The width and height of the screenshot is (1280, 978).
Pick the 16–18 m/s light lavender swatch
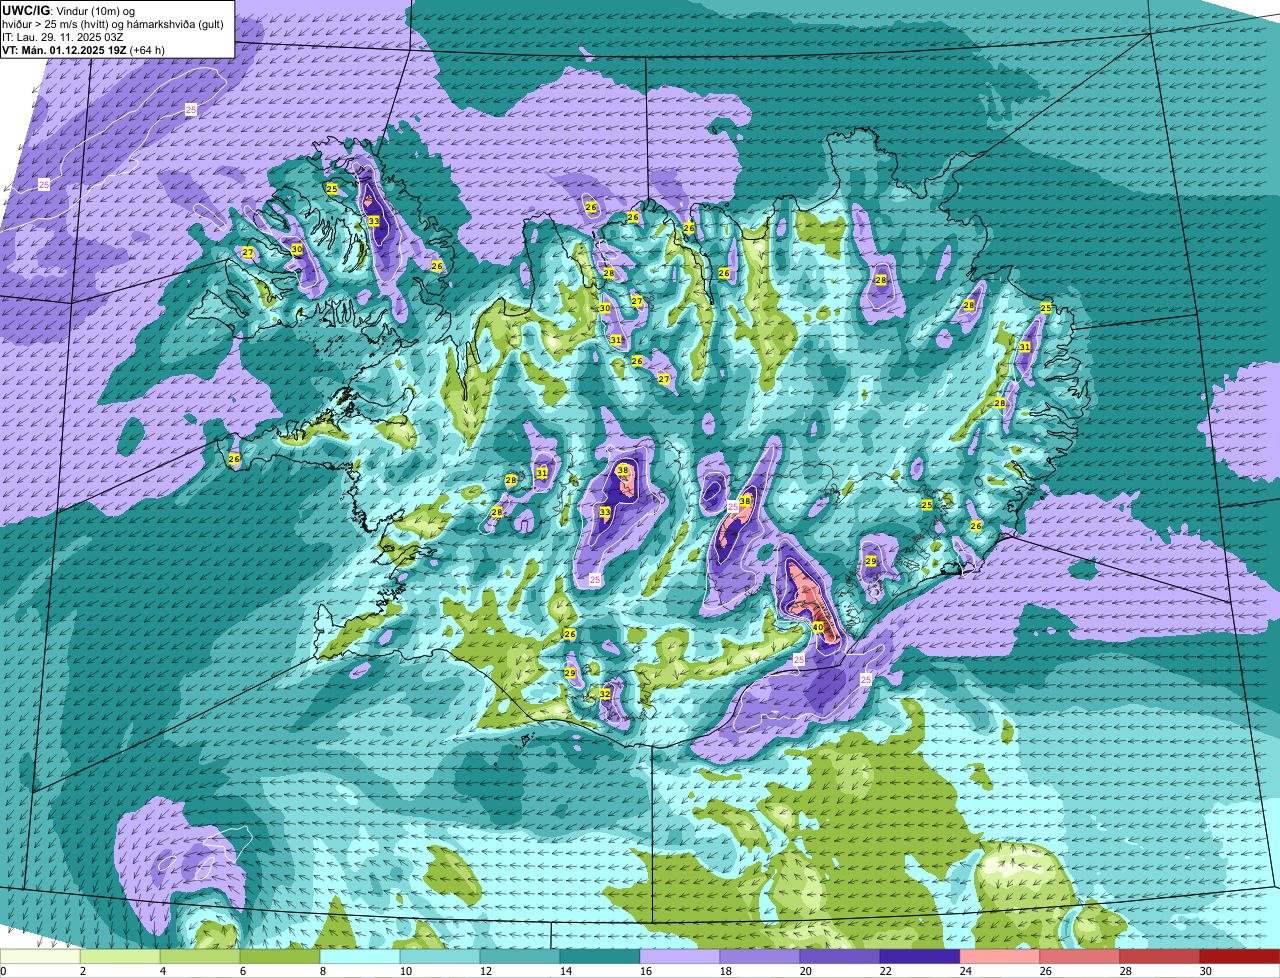tap(680, 957)
